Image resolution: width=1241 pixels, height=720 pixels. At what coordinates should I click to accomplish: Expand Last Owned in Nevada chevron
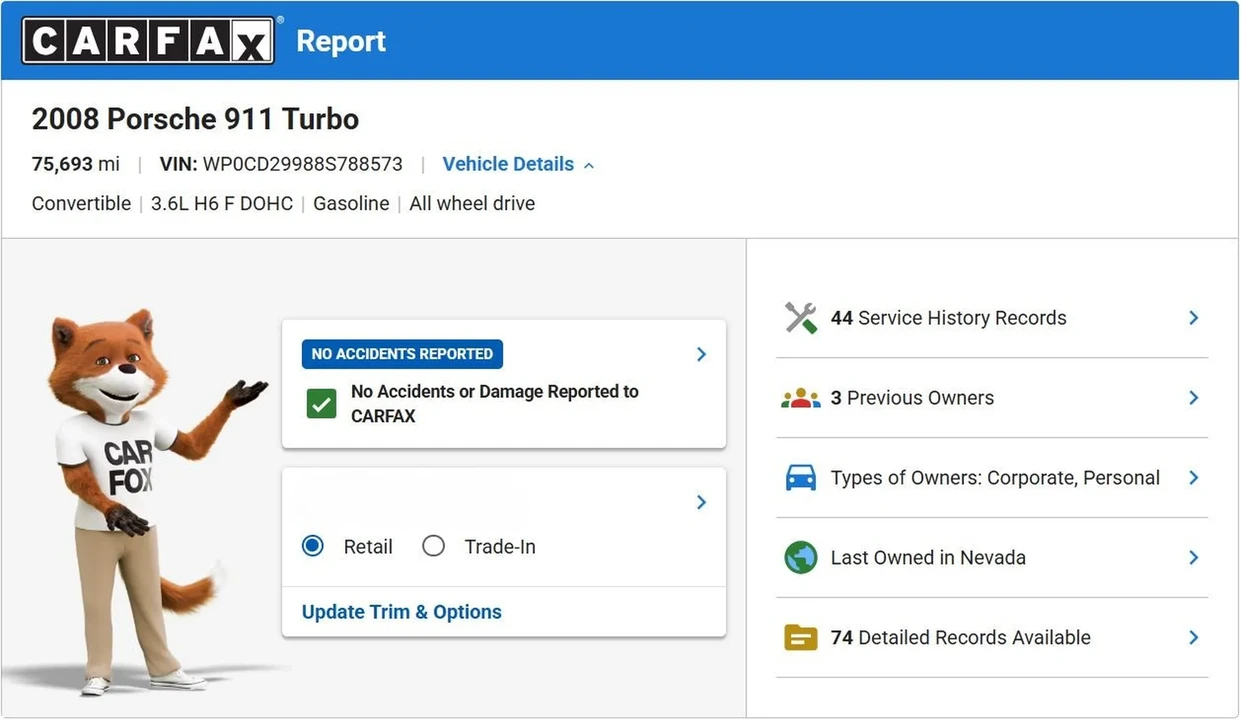coord(1193,558)
